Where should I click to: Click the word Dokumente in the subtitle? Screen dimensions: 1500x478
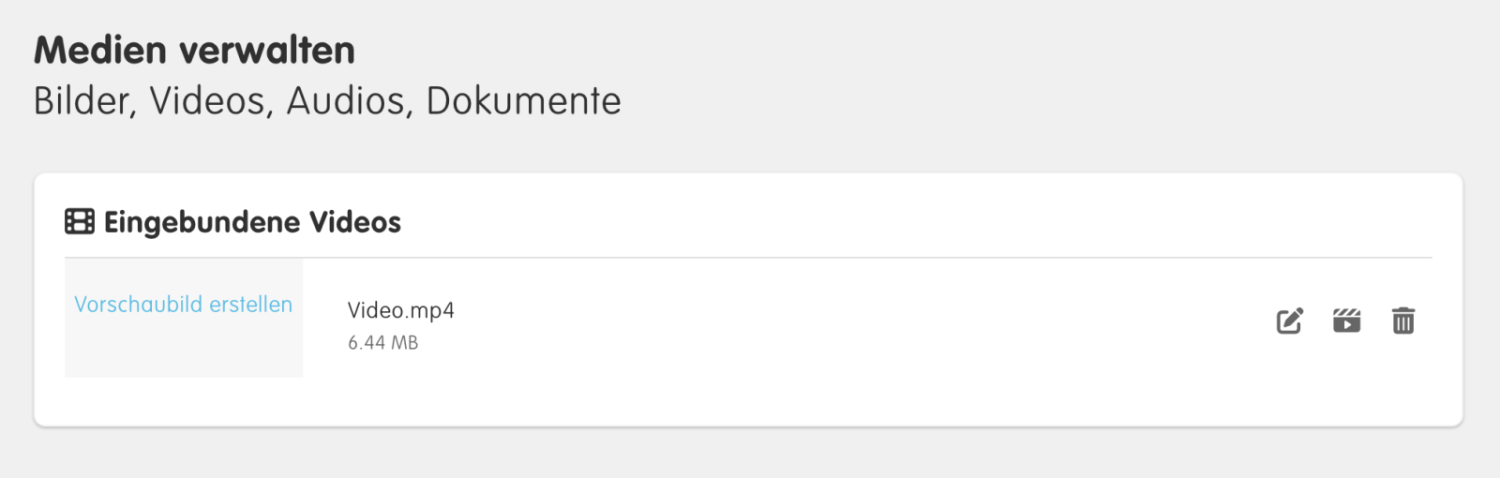(524, 102)
